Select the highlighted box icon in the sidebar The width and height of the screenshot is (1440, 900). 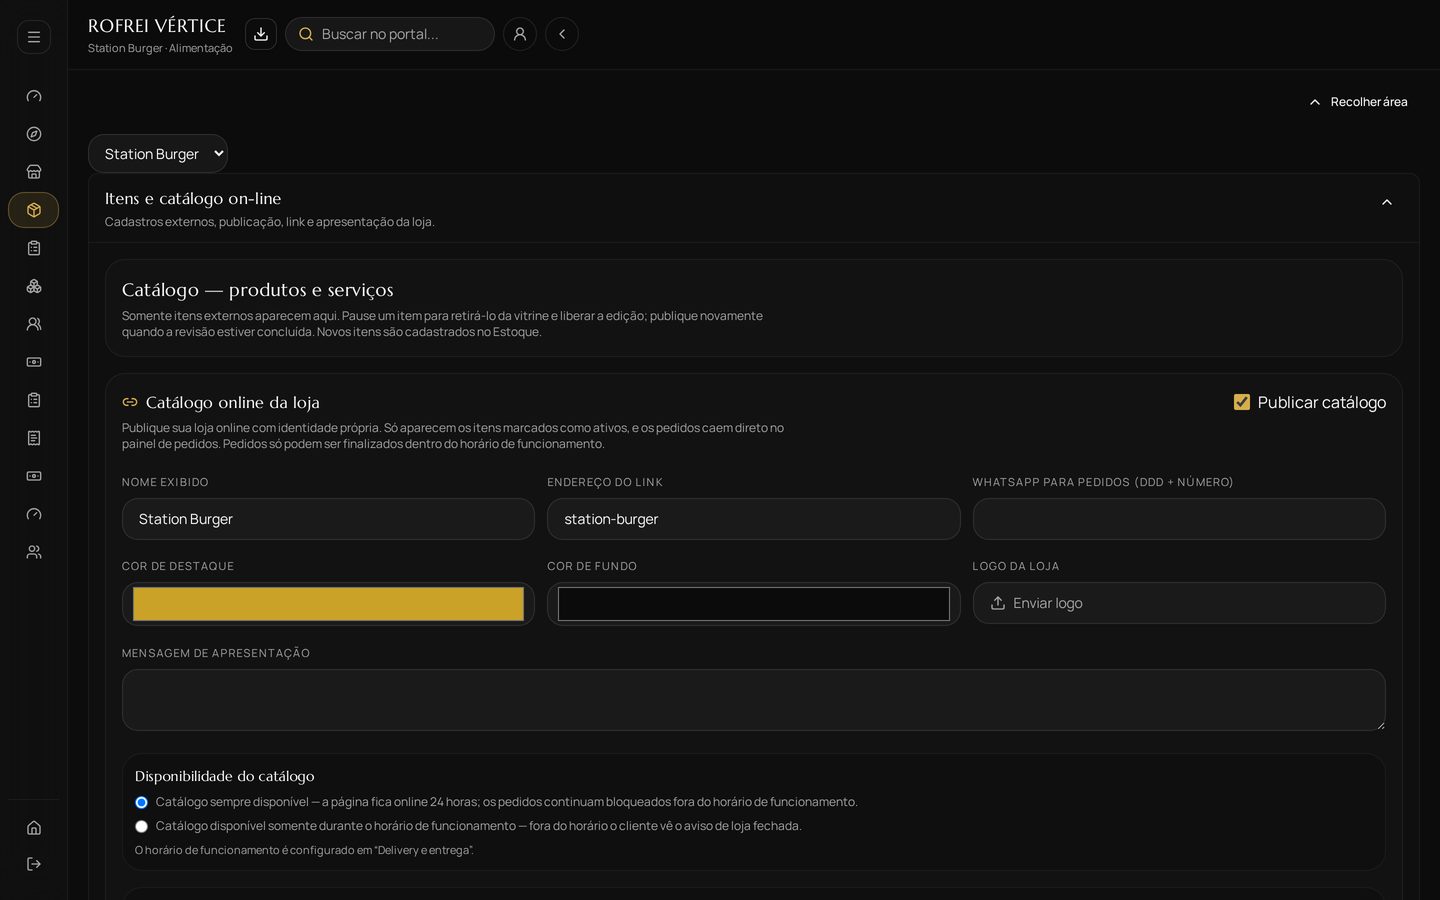(34, 210)
